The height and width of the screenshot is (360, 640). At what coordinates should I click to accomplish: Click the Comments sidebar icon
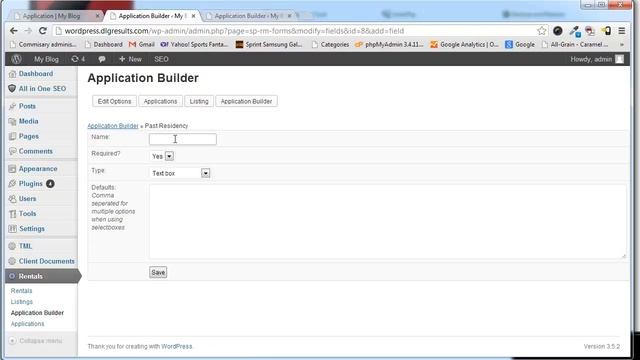(12, 151)
